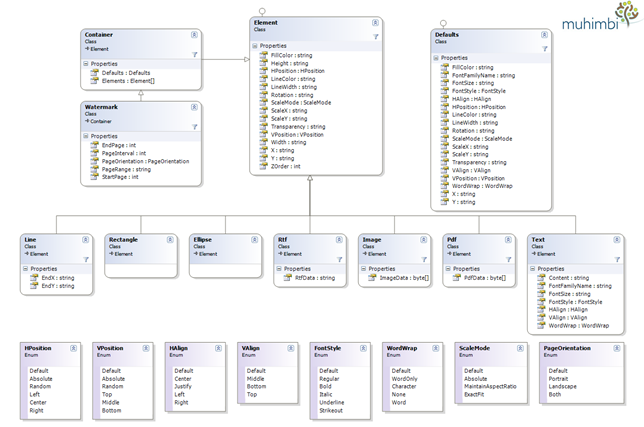Select VAlign : VAlign in Defaults class
Viewport: 644px width, 427px height.
472,170
